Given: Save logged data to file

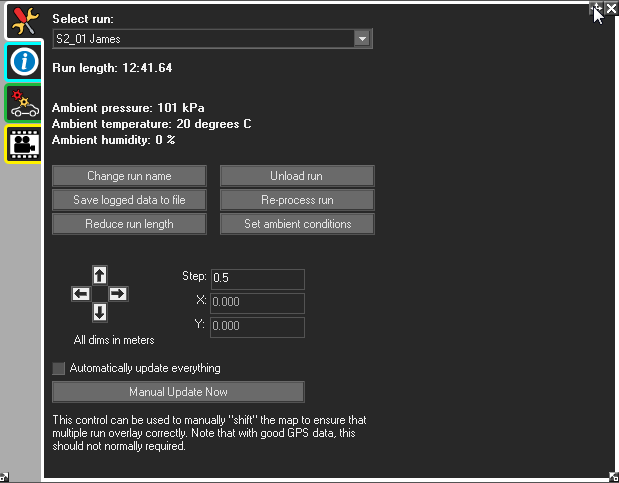Looking at the screenshot, I should pos(129,200).
